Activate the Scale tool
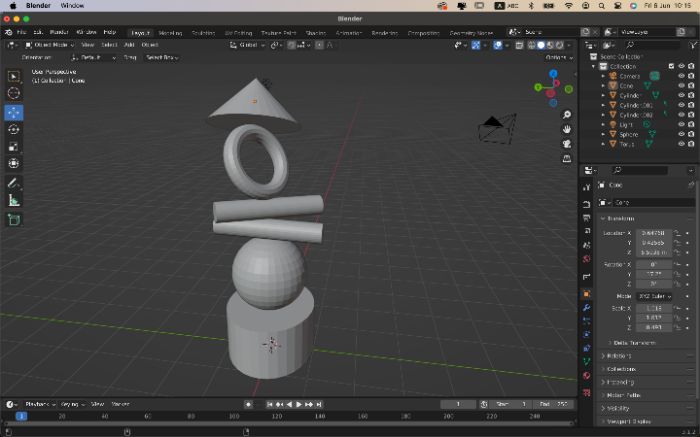 click(x=14, y=146)
